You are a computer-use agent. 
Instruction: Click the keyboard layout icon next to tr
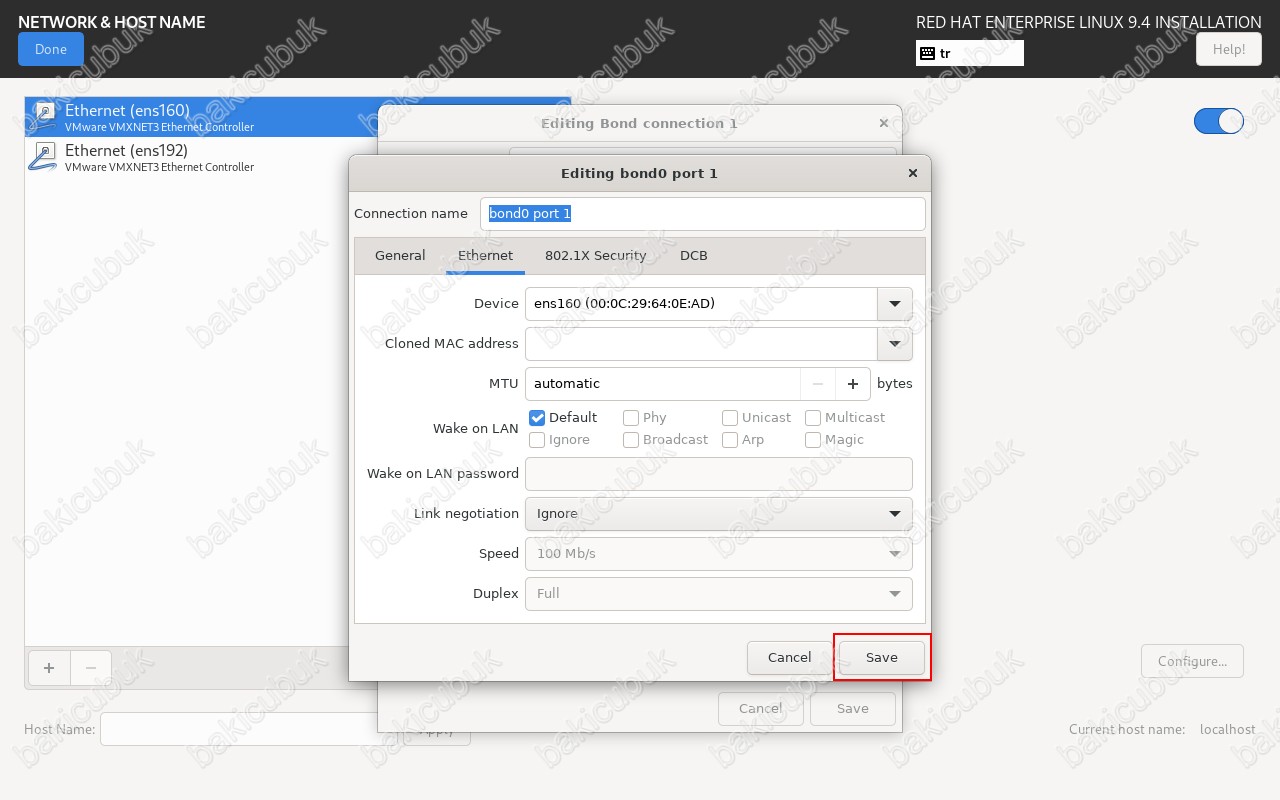tap(927, 53)
